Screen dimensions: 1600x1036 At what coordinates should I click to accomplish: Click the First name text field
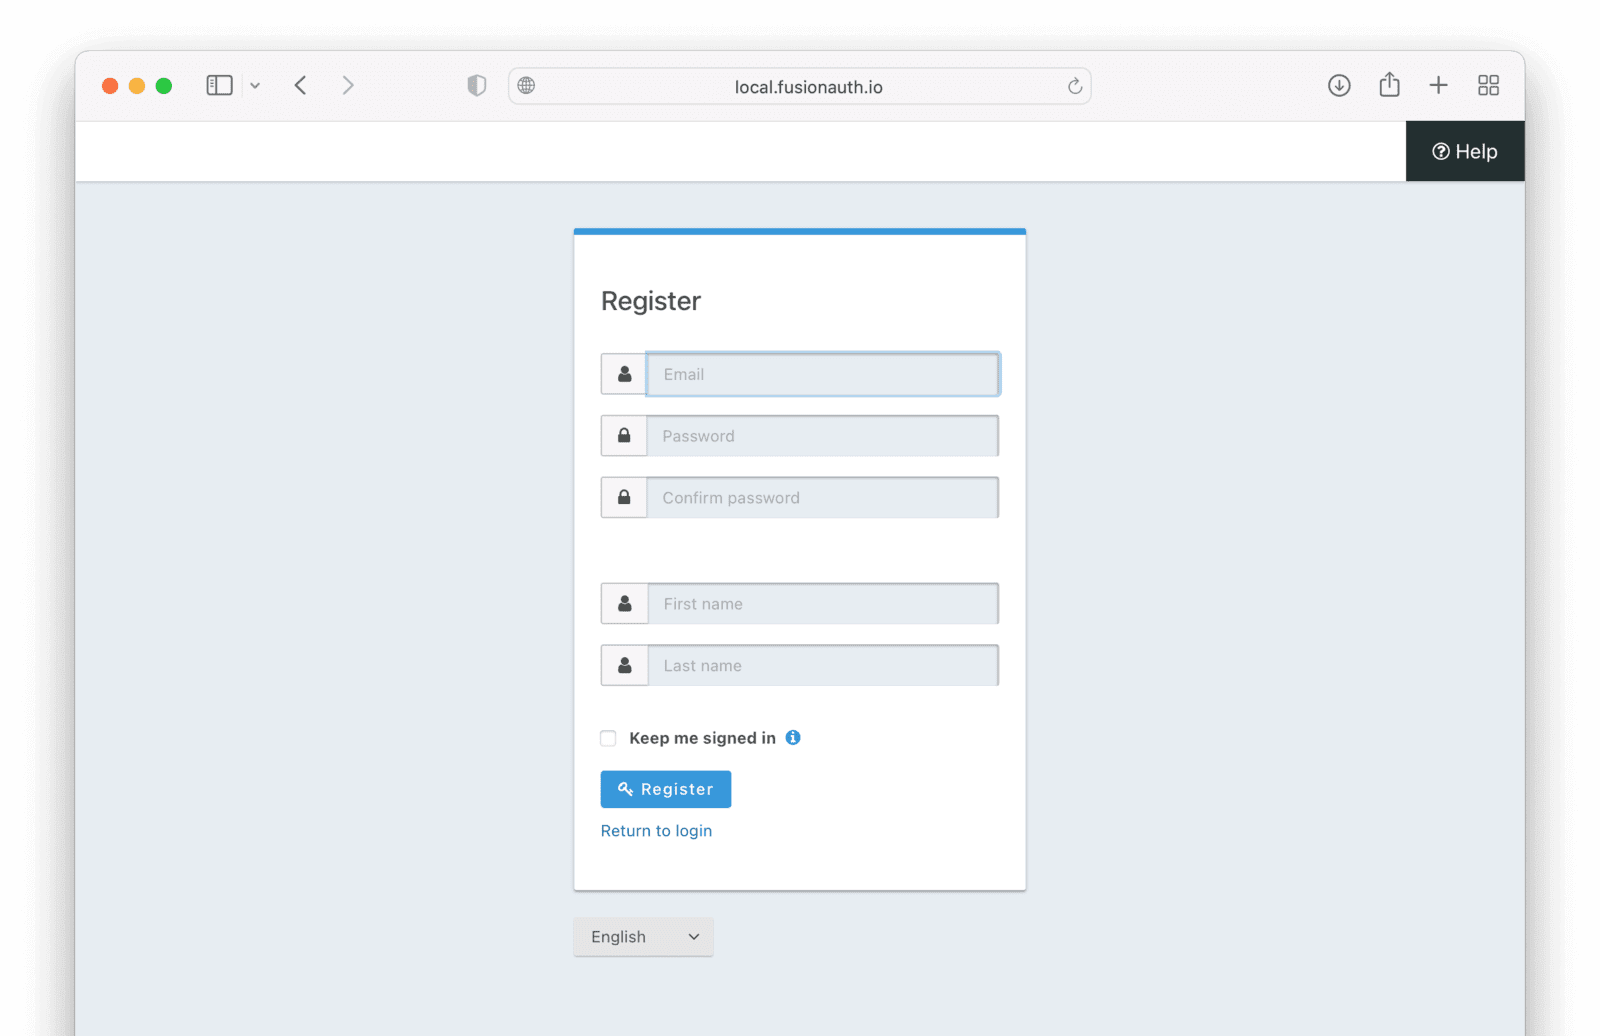coord(822,604)
